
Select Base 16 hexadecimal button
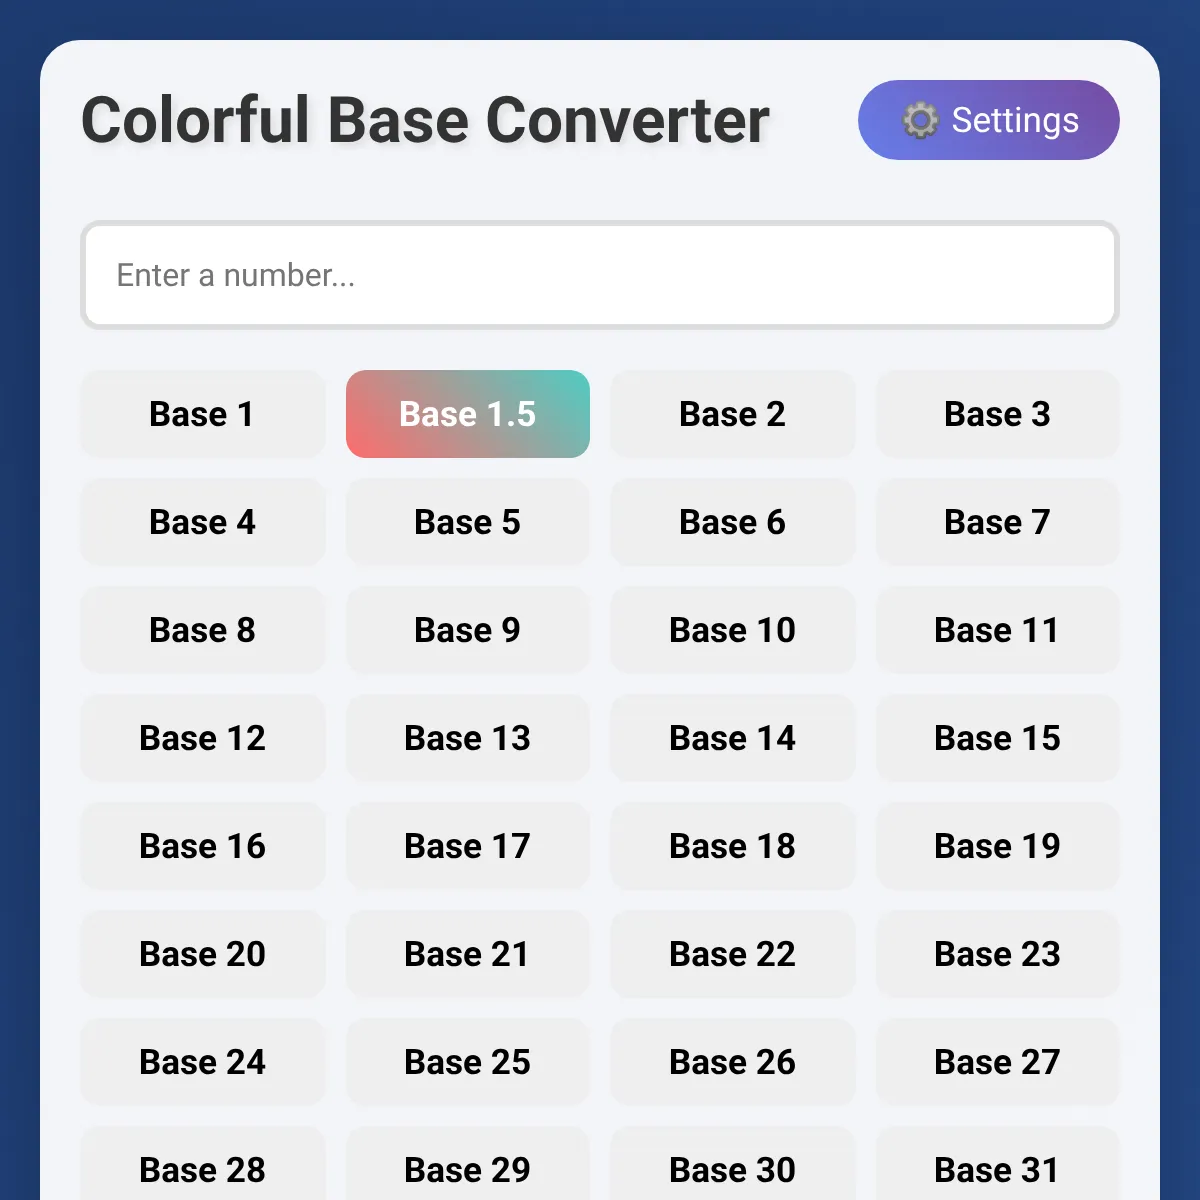pyautogui.click(x=203, y=846)
